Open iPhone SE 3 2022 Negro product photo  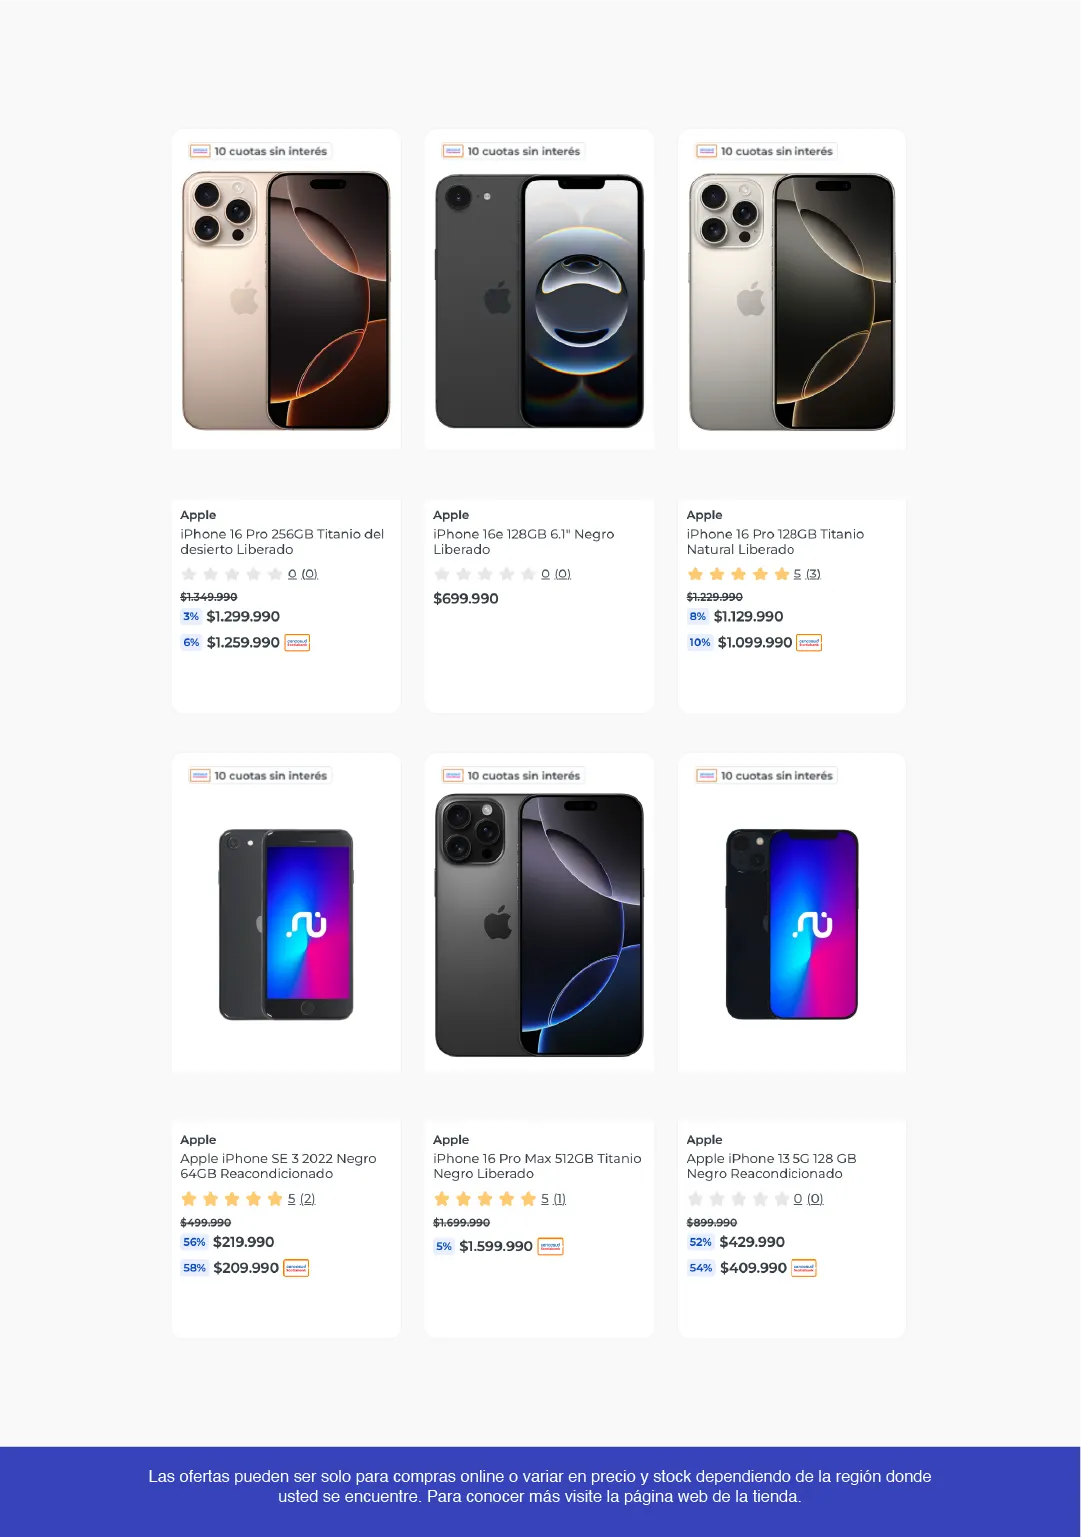[x=286, y=925]
